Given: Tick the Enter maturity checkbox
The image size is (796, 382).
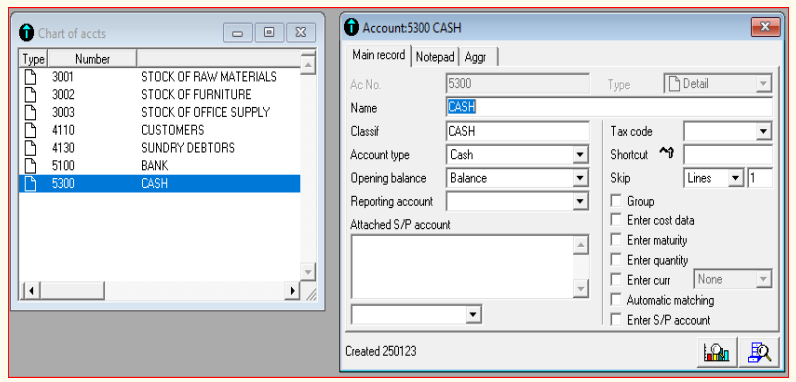Looking at the screenshot, I should pyautogui.click(x=616, y=240).
